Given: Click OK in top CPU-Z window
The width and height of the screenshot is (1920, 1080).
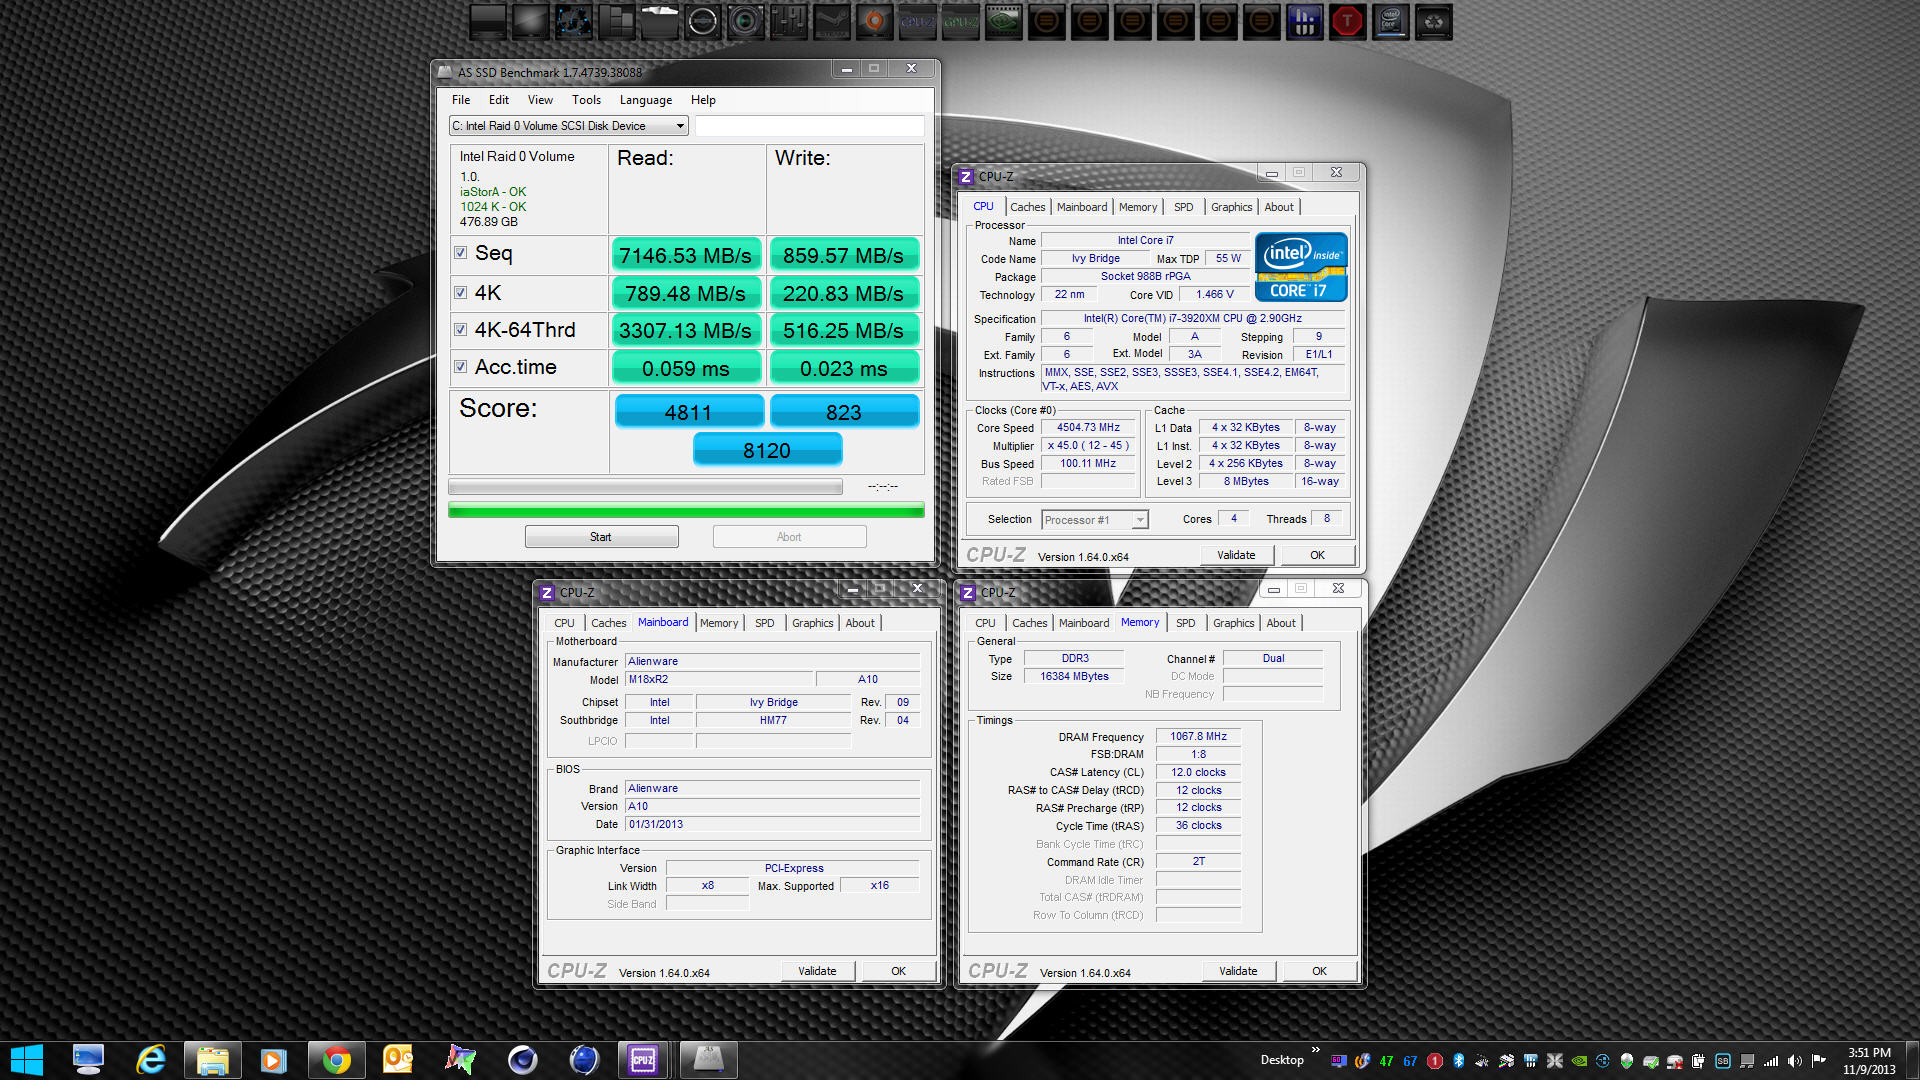Looking at the screenshot, I should pos(1317,555).
